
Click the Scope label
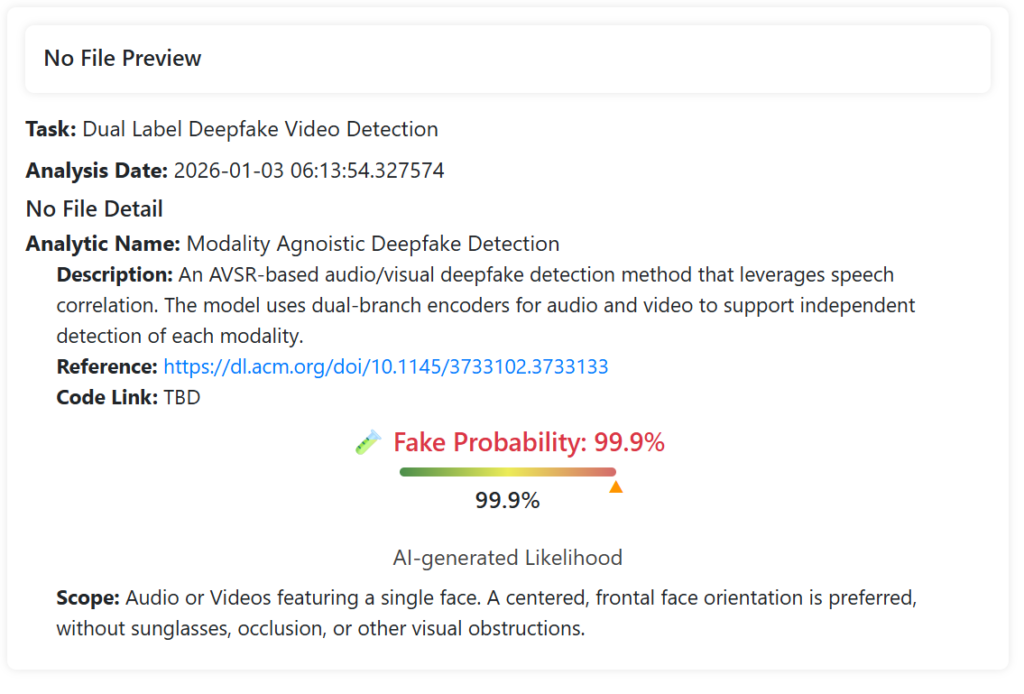[x=88, y=599]
